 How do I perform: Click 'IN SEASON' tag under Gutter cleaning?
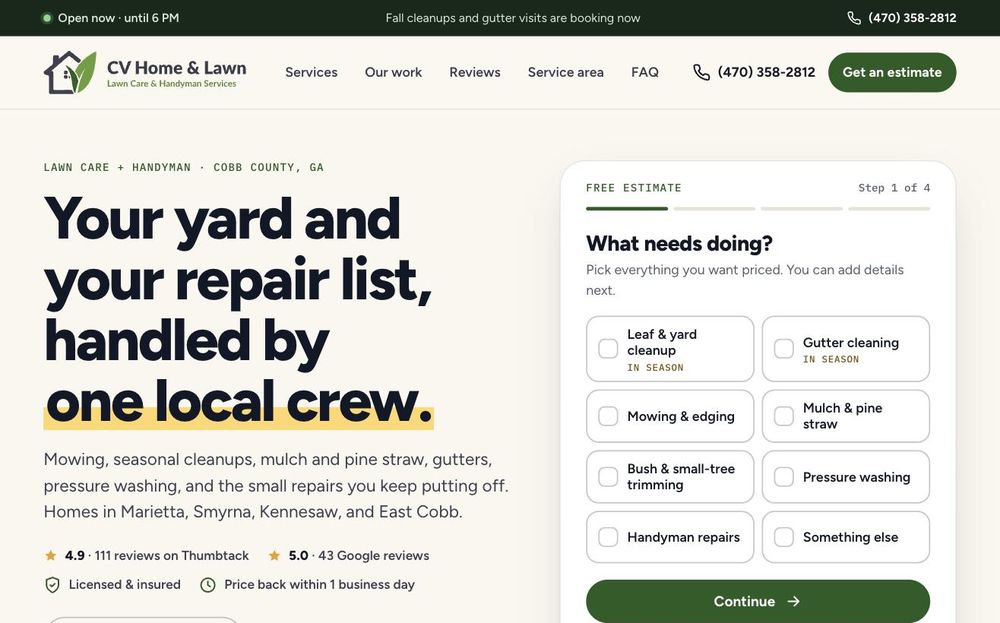click(x=831, y=360)
